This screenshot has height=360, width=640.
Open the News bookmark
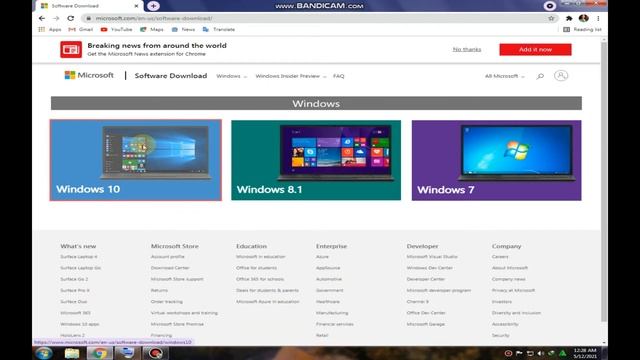click(183, 29)
